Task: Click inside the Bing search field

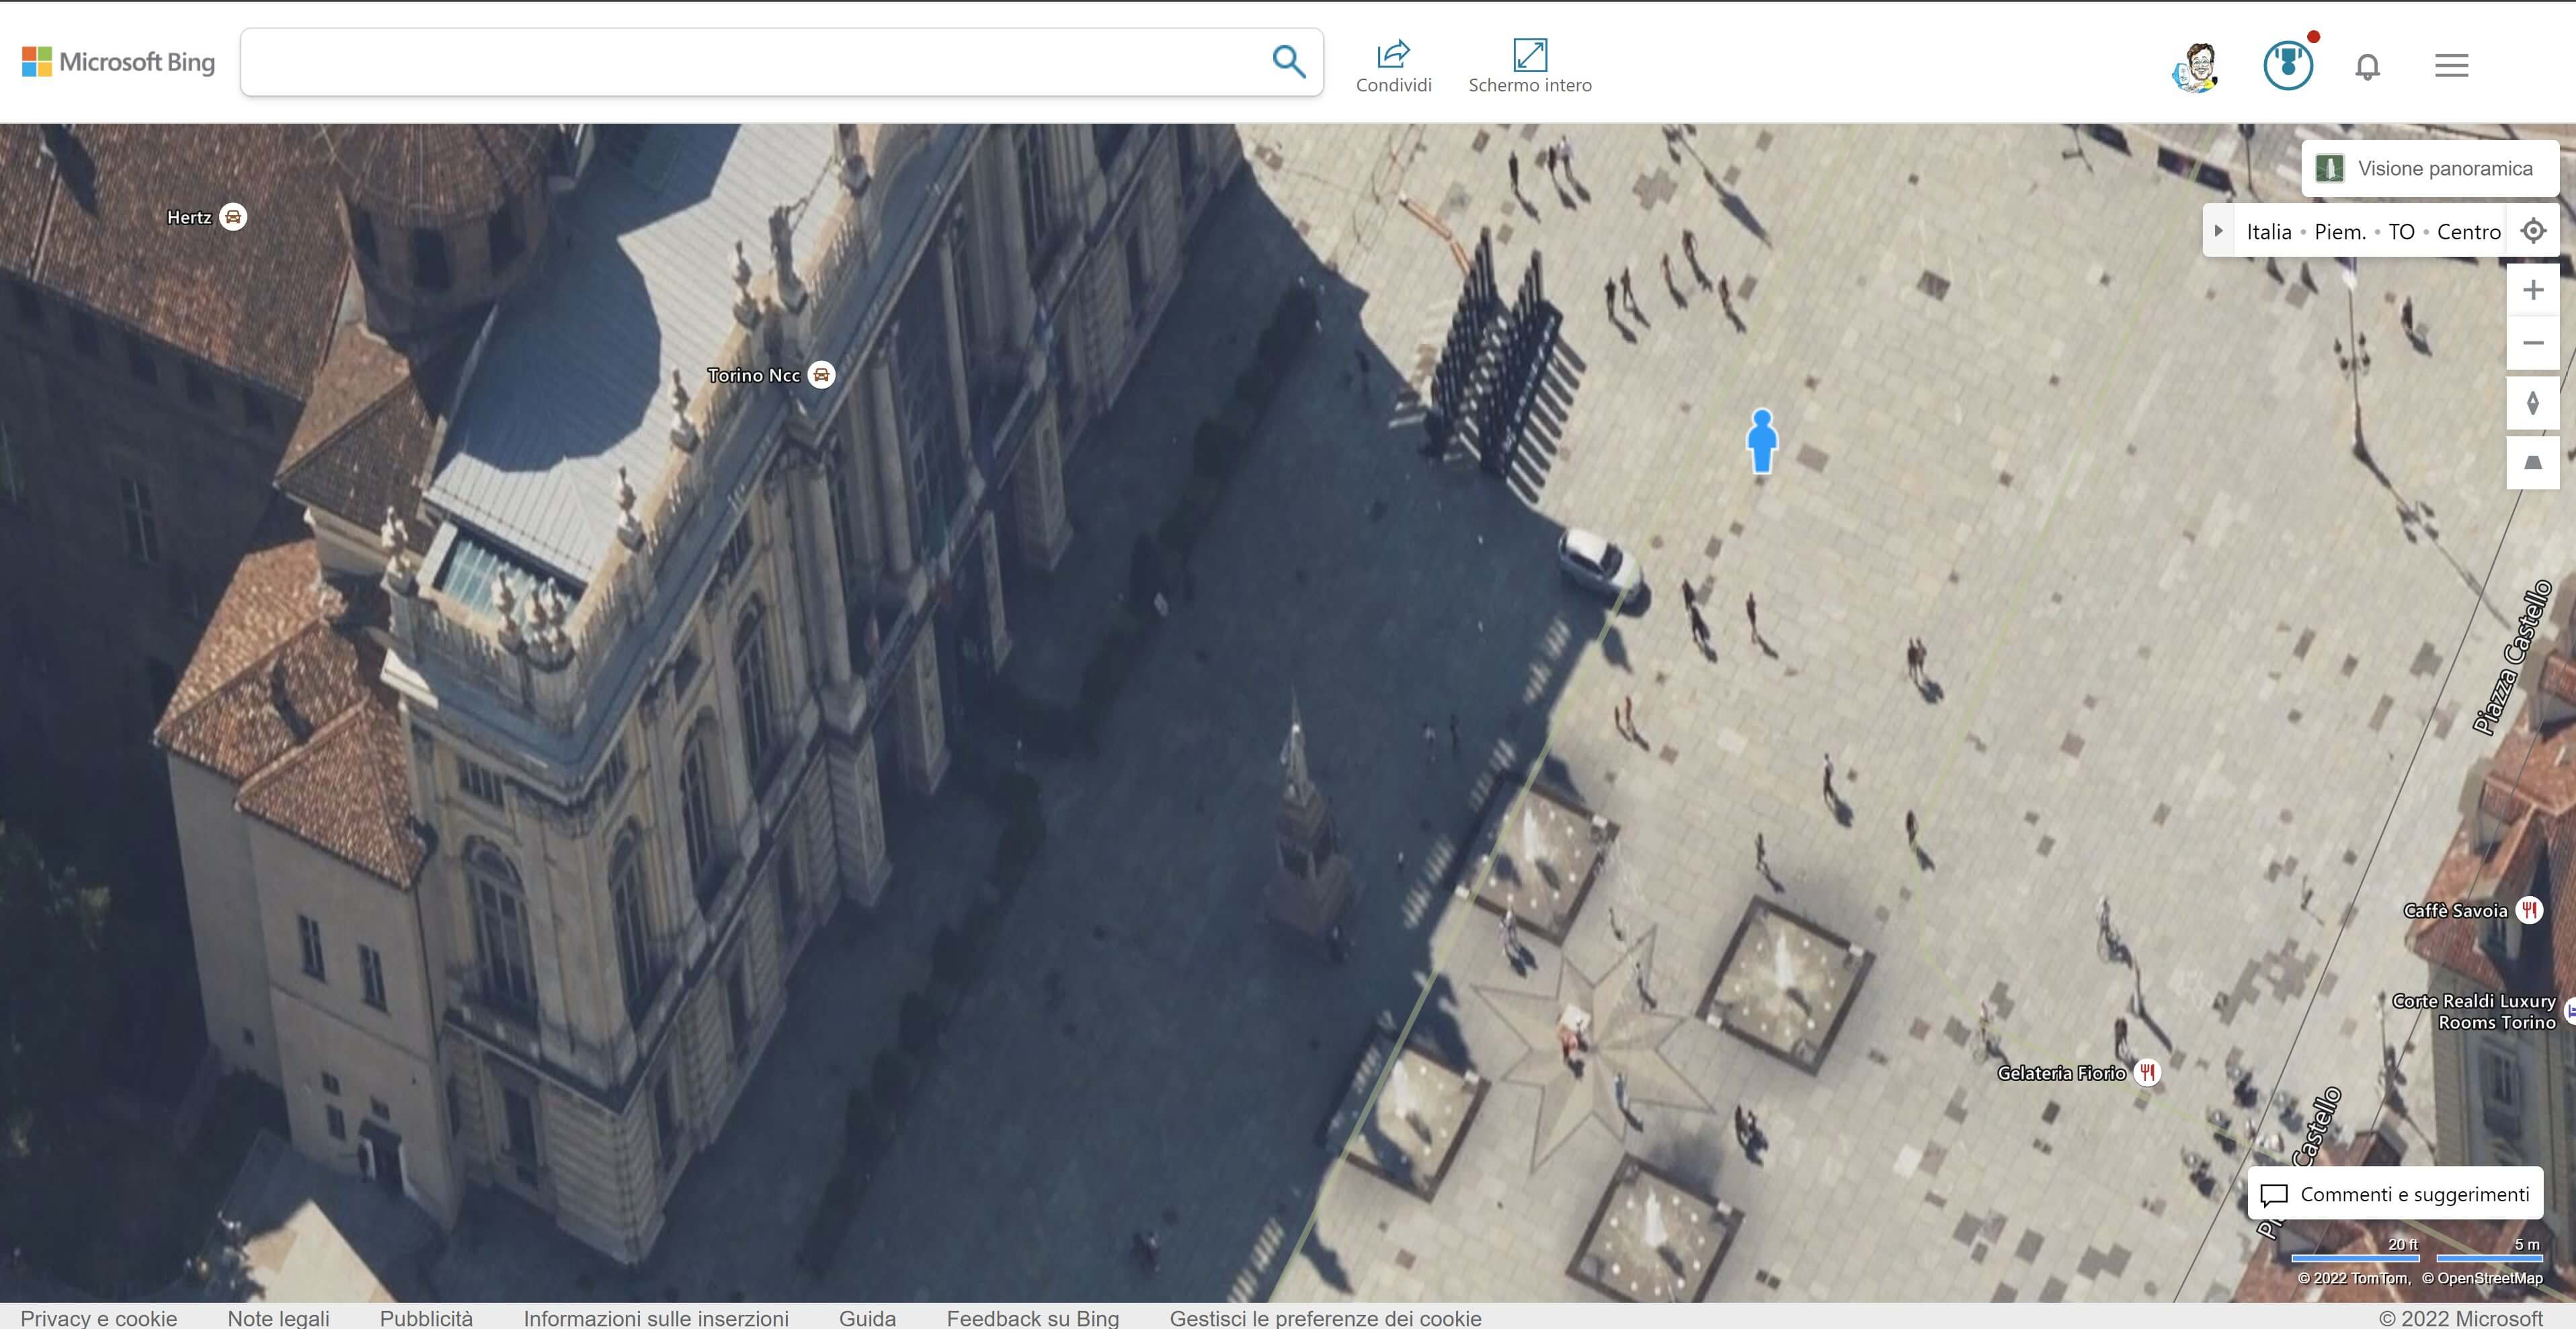Action: point(750,62)
